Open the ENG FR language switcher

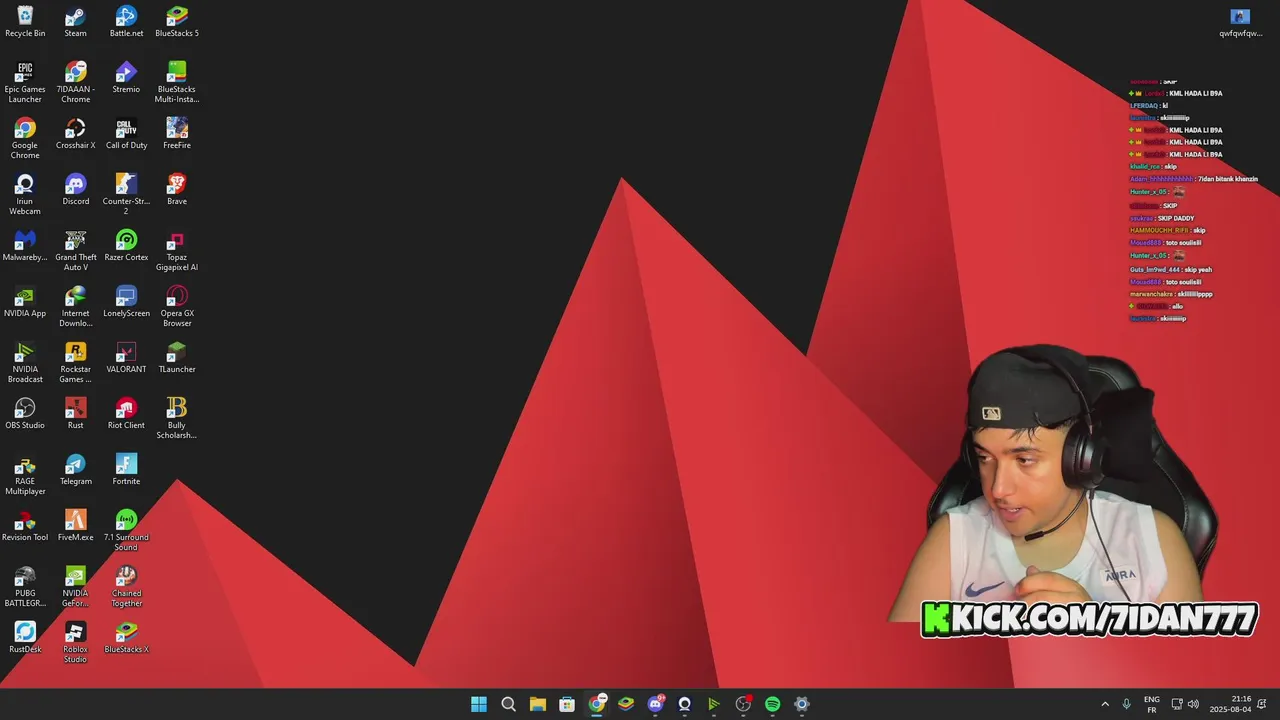click(1152, 704)
